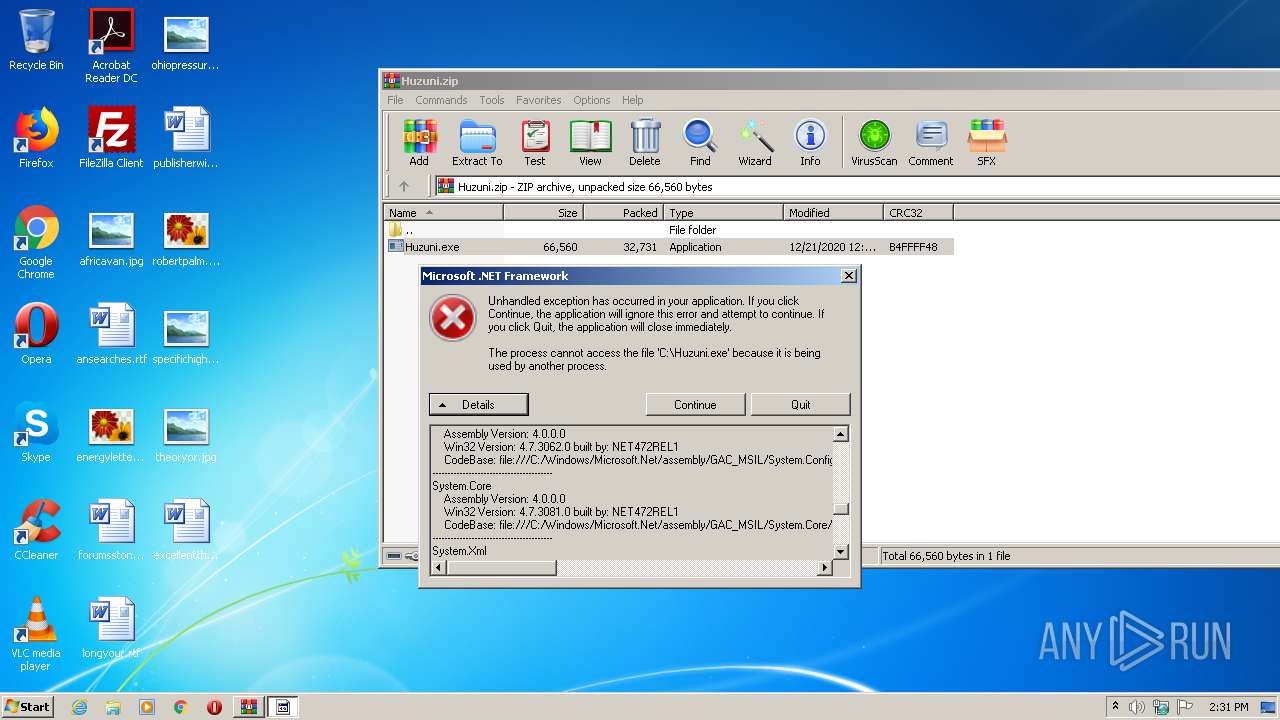Viewport: 1280px width, 720px height.
Task: Click right arrow of details horizontal scrollbar
Action: 824,567
